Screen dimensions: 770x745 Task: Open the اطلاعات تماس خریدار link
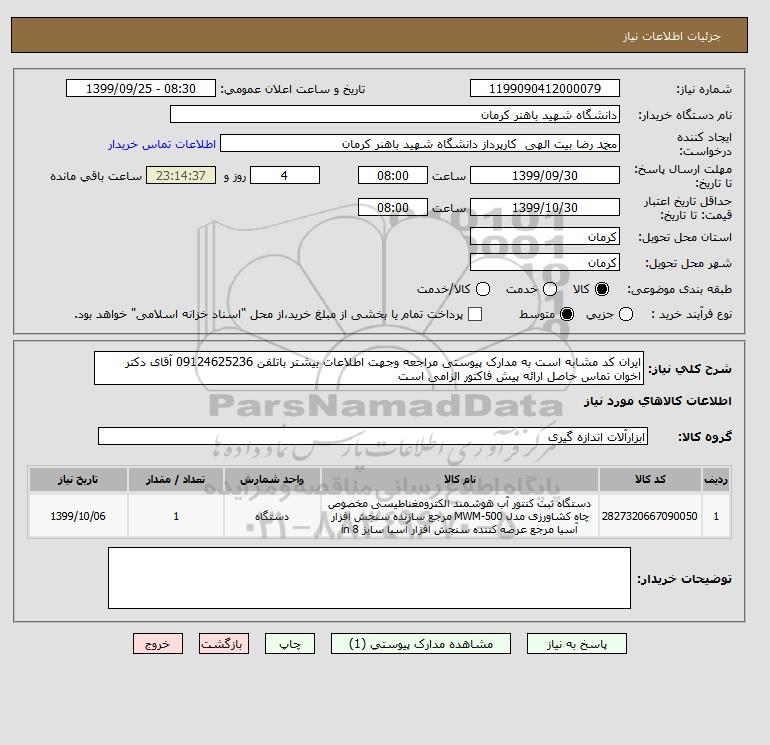162,144
